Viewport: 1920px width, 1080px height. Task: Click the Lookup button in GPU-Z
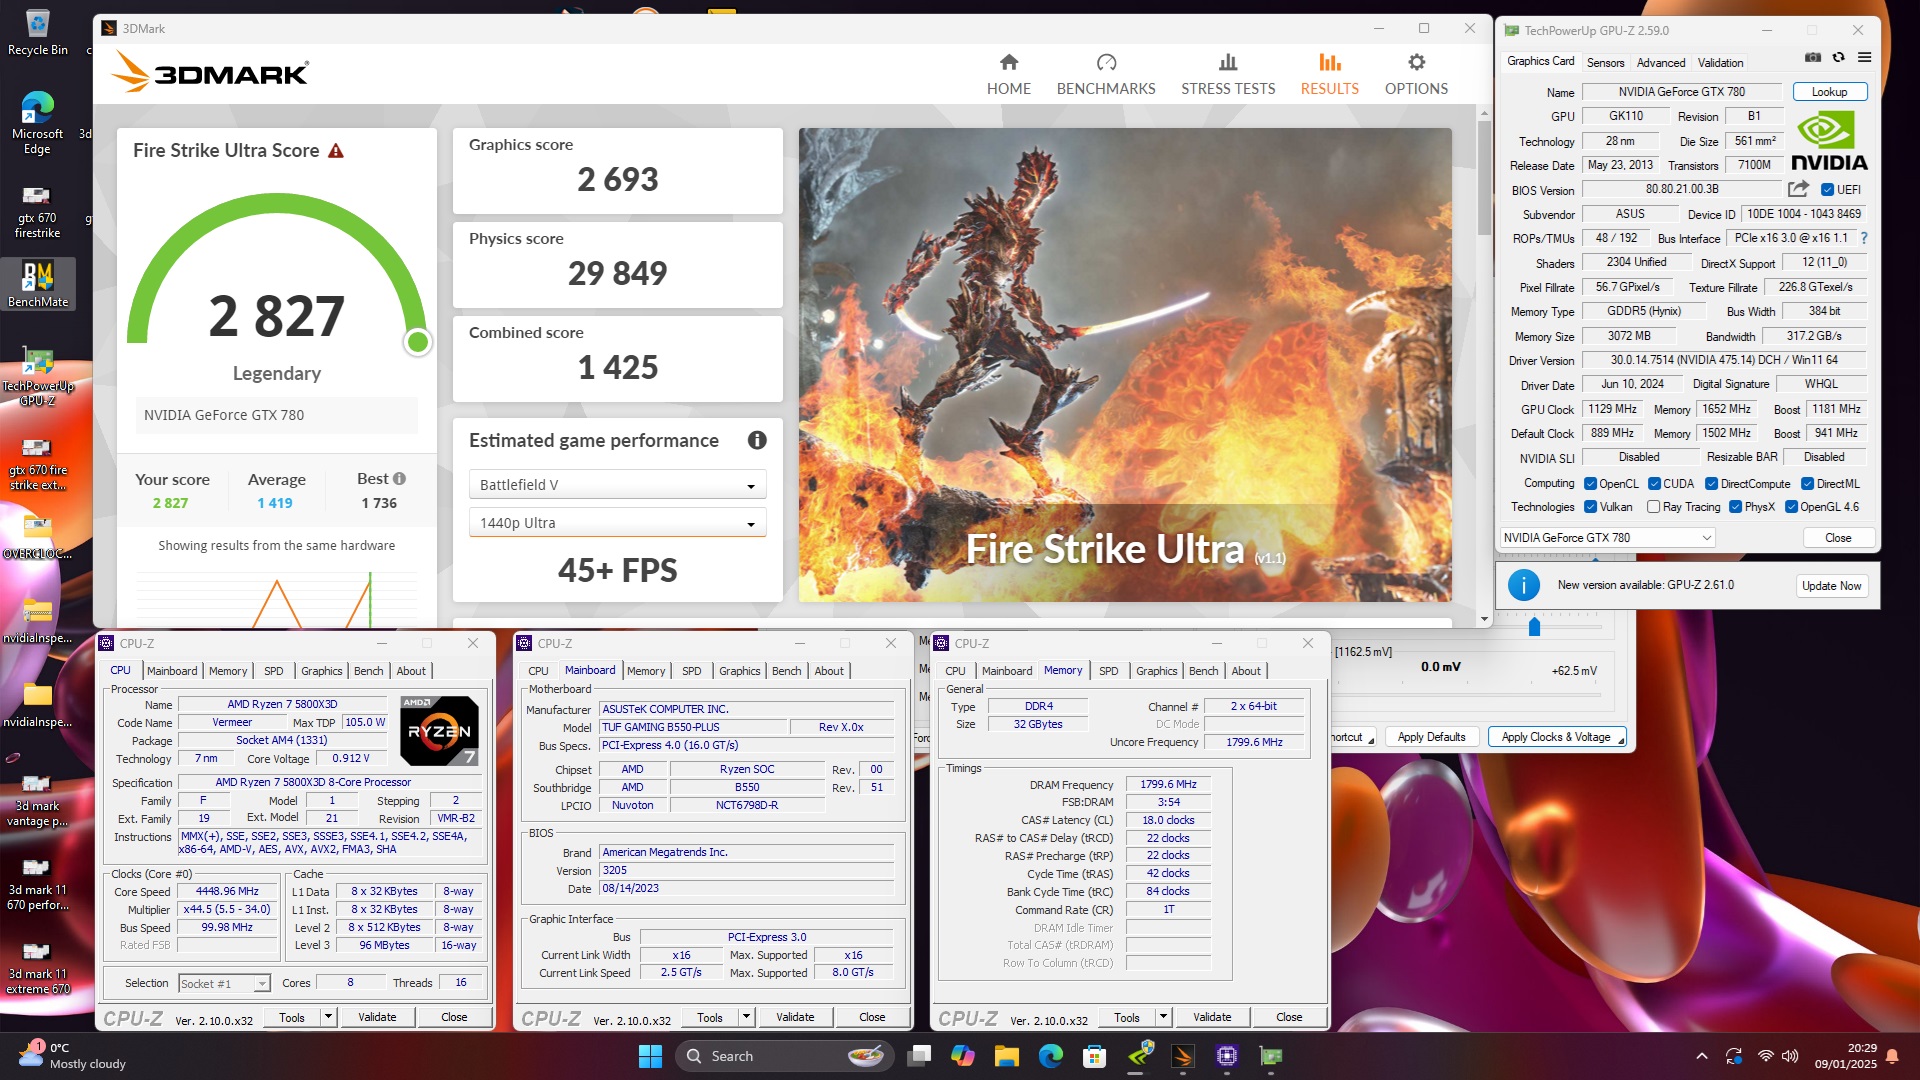point(1829,92)
